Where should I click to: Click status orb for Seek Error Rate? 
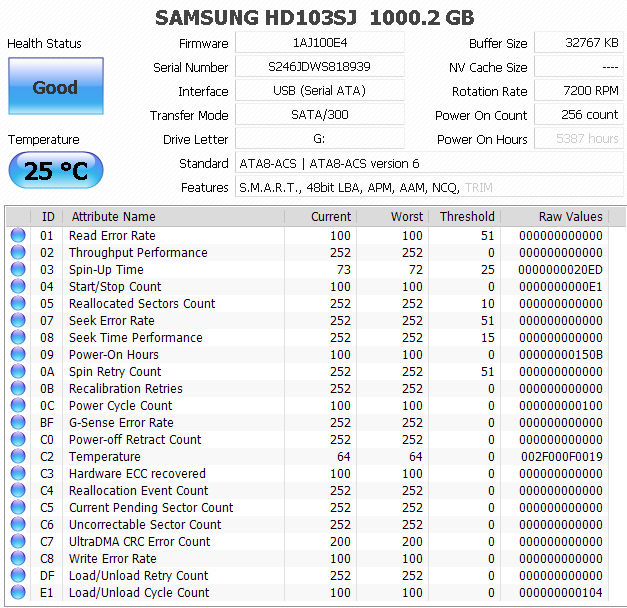coord(18,320)
